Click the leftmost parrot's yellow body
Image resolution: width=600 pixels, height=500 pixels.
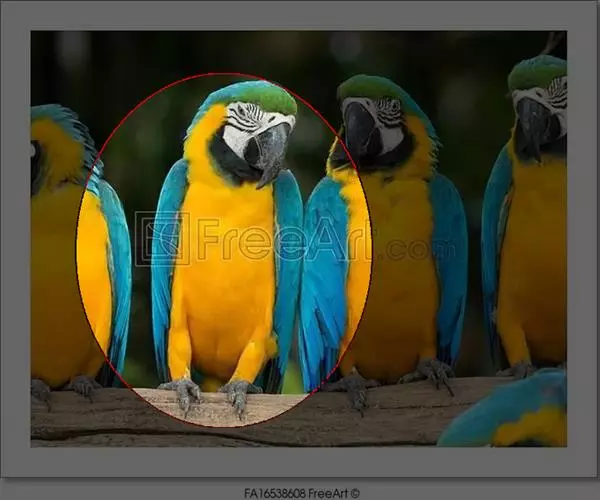click(55, 270)
